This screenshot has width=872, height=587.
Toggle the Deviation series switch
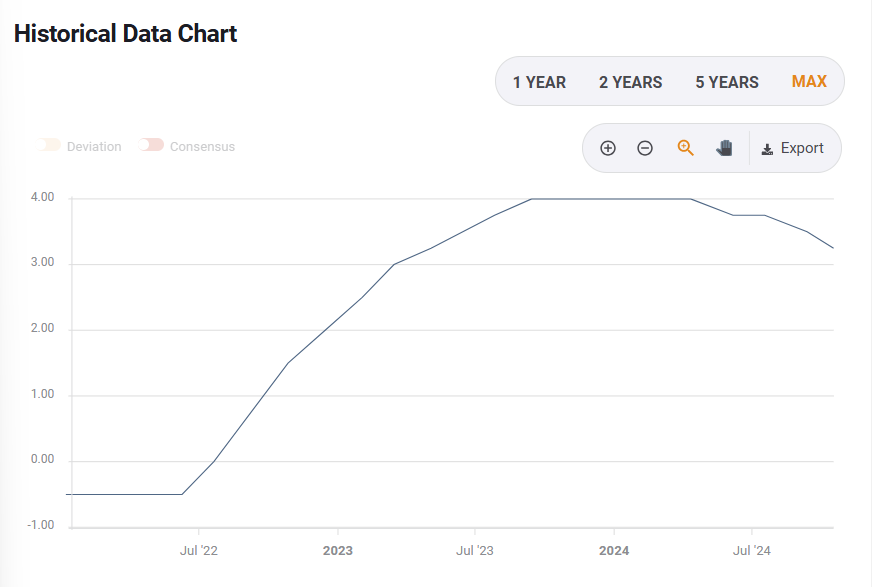click(51, 146)
